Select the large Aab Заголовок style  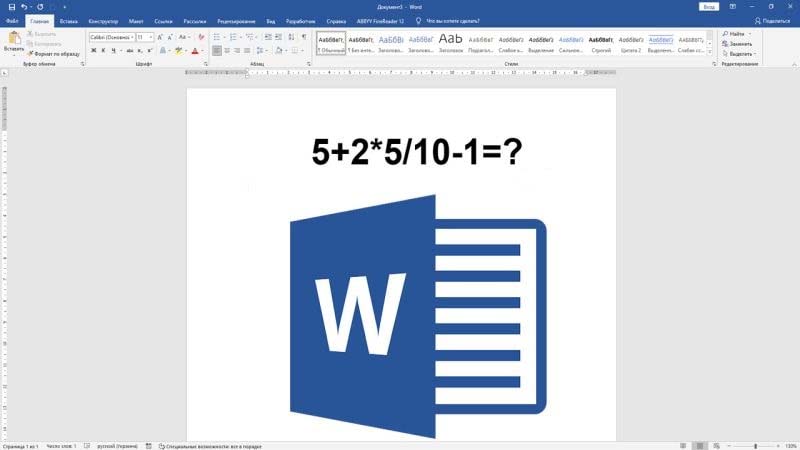point(451,43)
